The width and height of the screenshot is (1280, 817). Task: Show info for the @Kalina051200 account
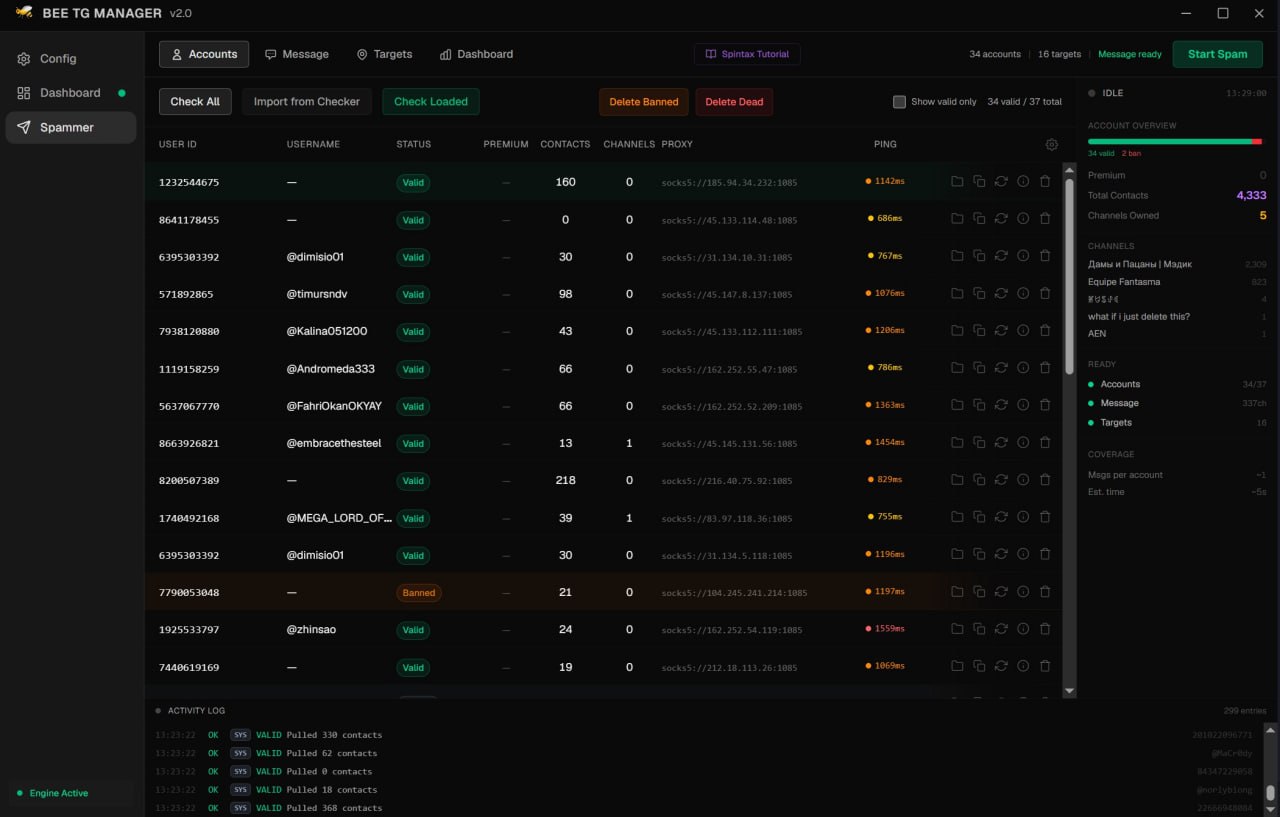click(1023, 331)
